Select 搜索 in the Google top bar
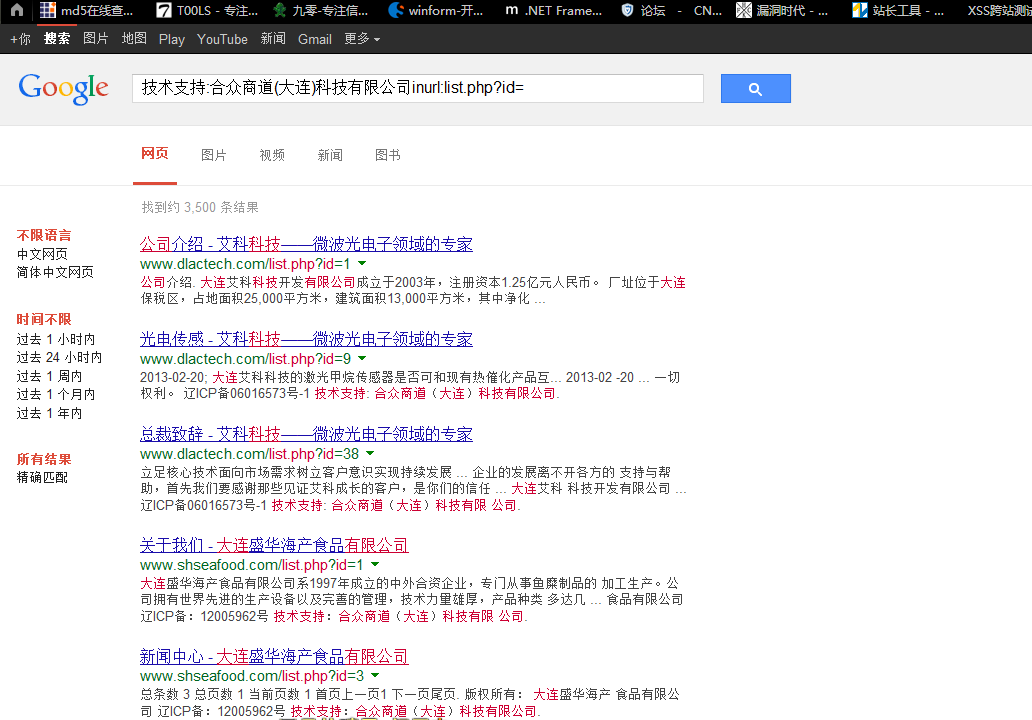The width and height of the screenshot is (1032, 720). [x=57, y=39]
